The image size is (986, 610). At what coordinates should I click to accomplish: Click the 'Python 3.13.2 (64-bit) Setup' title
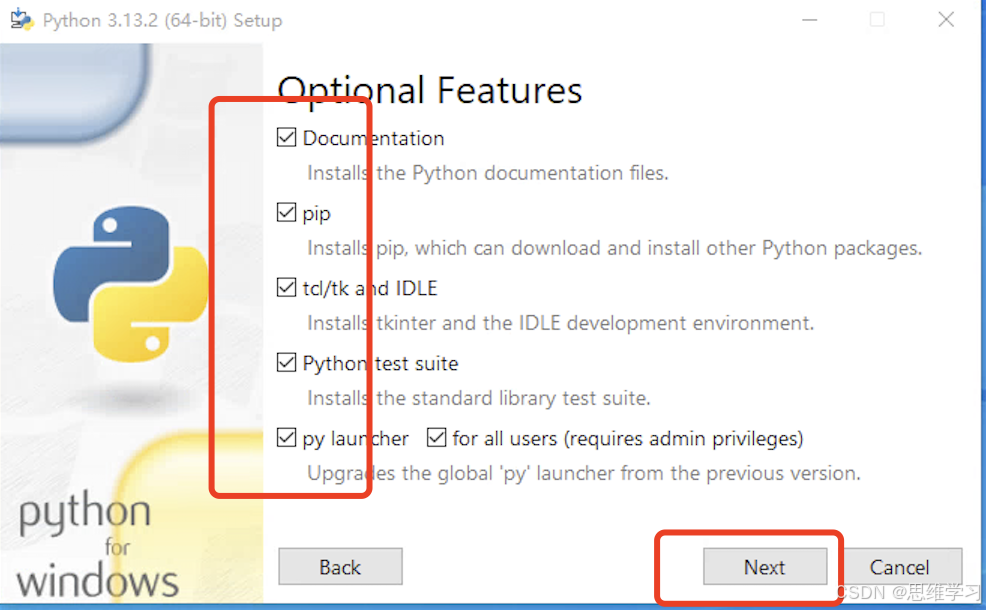tap(162, 21)
